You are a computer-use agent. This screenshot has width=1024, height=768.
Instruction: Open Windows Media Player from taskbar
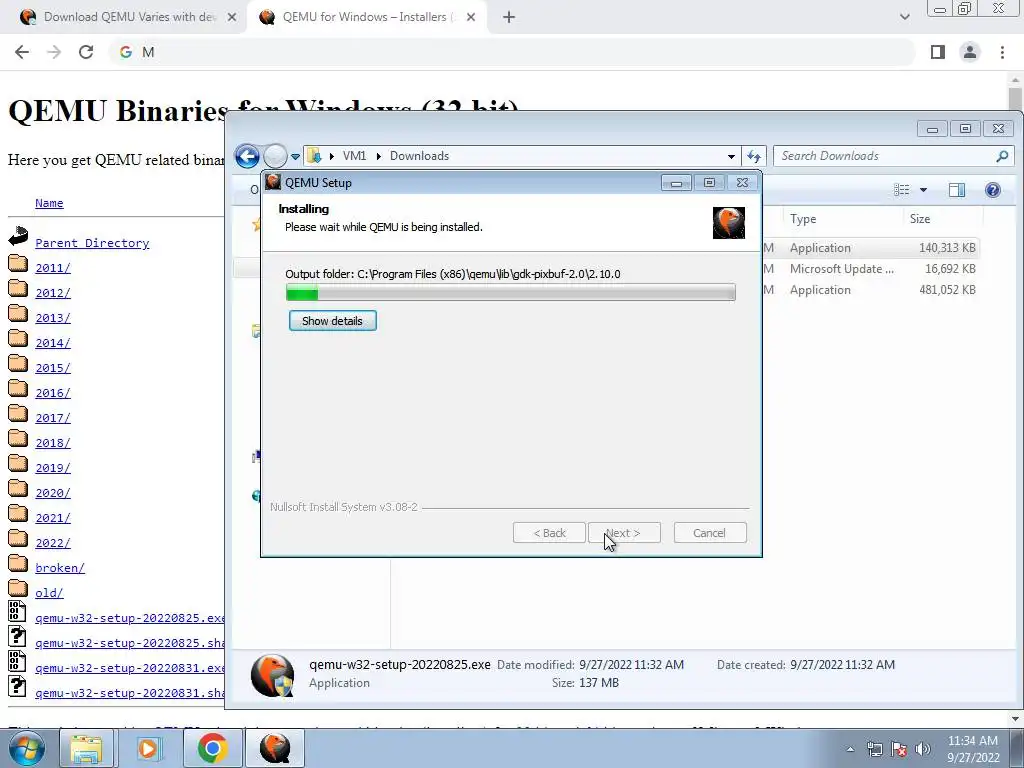coord(148,748)
